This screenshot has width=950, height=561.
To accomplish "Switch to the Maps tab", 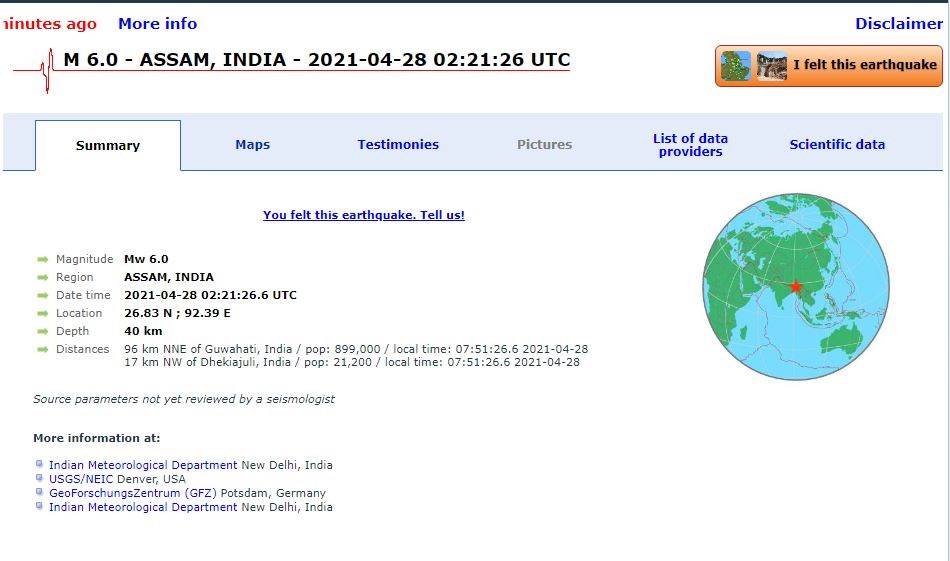I will point(252,145).
